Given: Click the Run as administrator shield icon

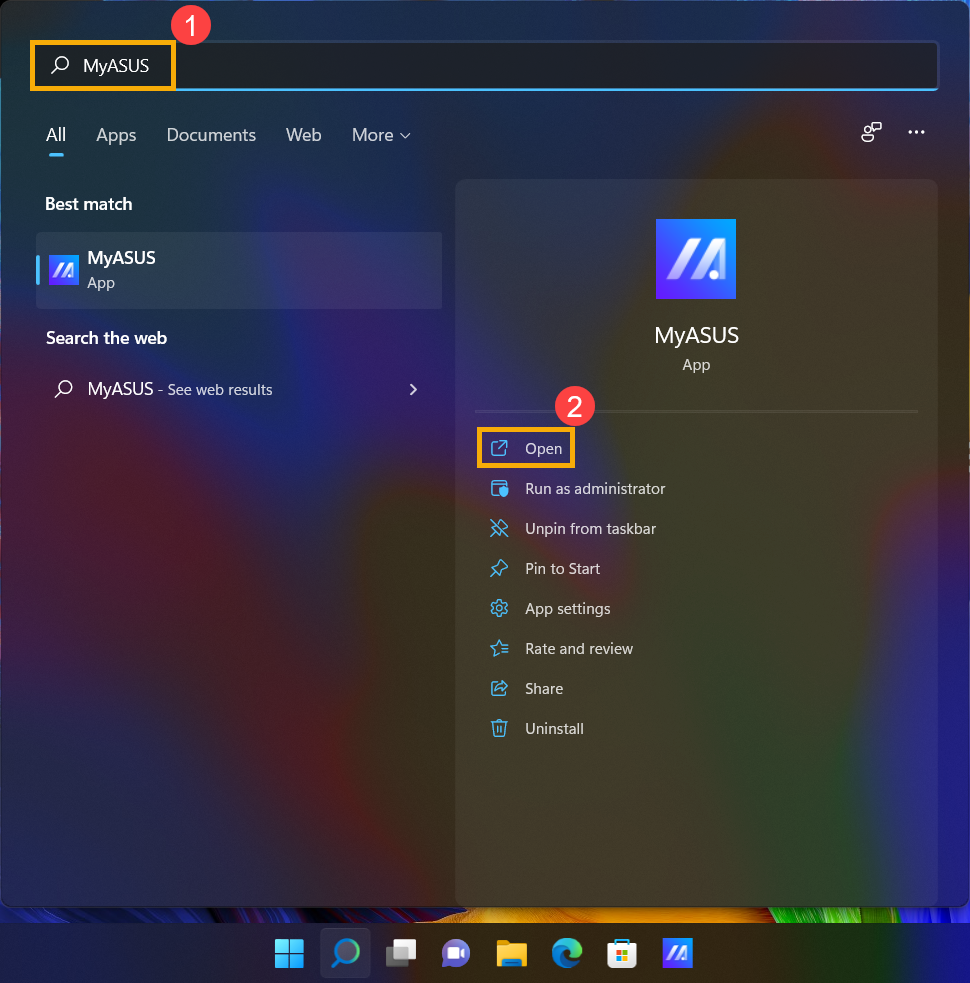Looking at the screenshot, I should tap(499, 488).
